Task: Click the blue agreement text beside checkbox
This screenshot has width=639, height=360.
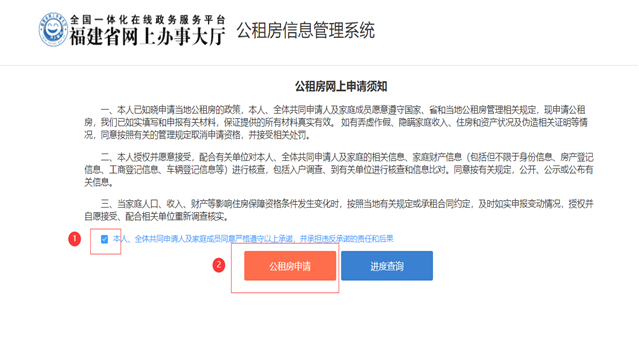Action: pyautogui.click(x=253, y=239)
